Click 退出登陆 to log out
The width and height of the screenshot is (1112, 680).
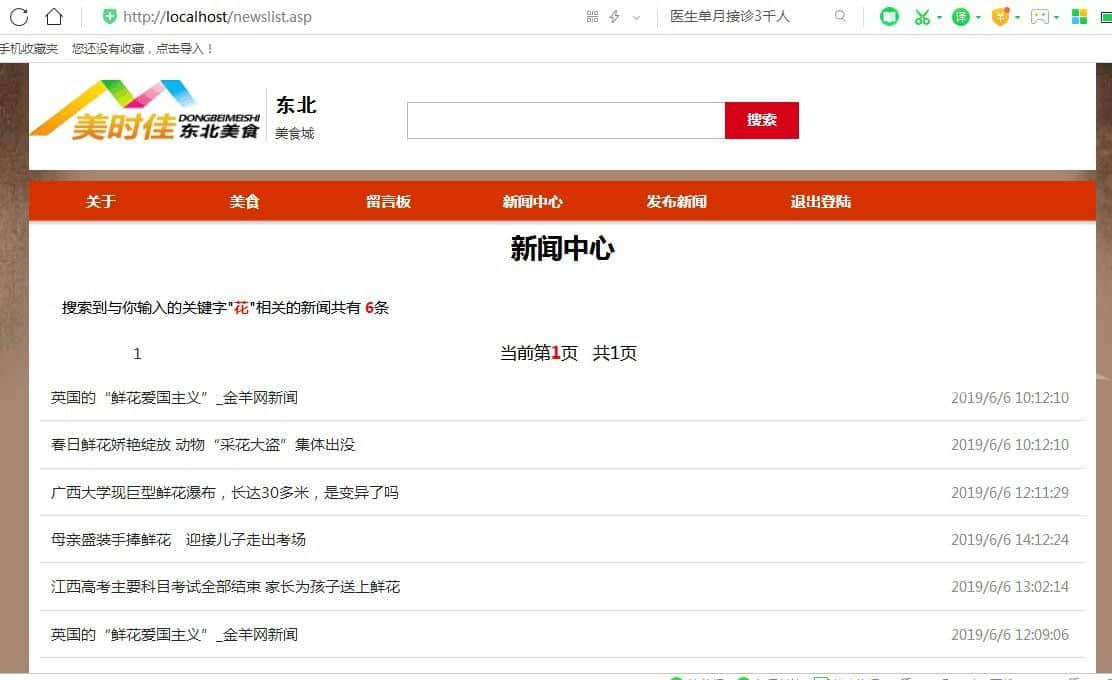(x=820, y=202)
